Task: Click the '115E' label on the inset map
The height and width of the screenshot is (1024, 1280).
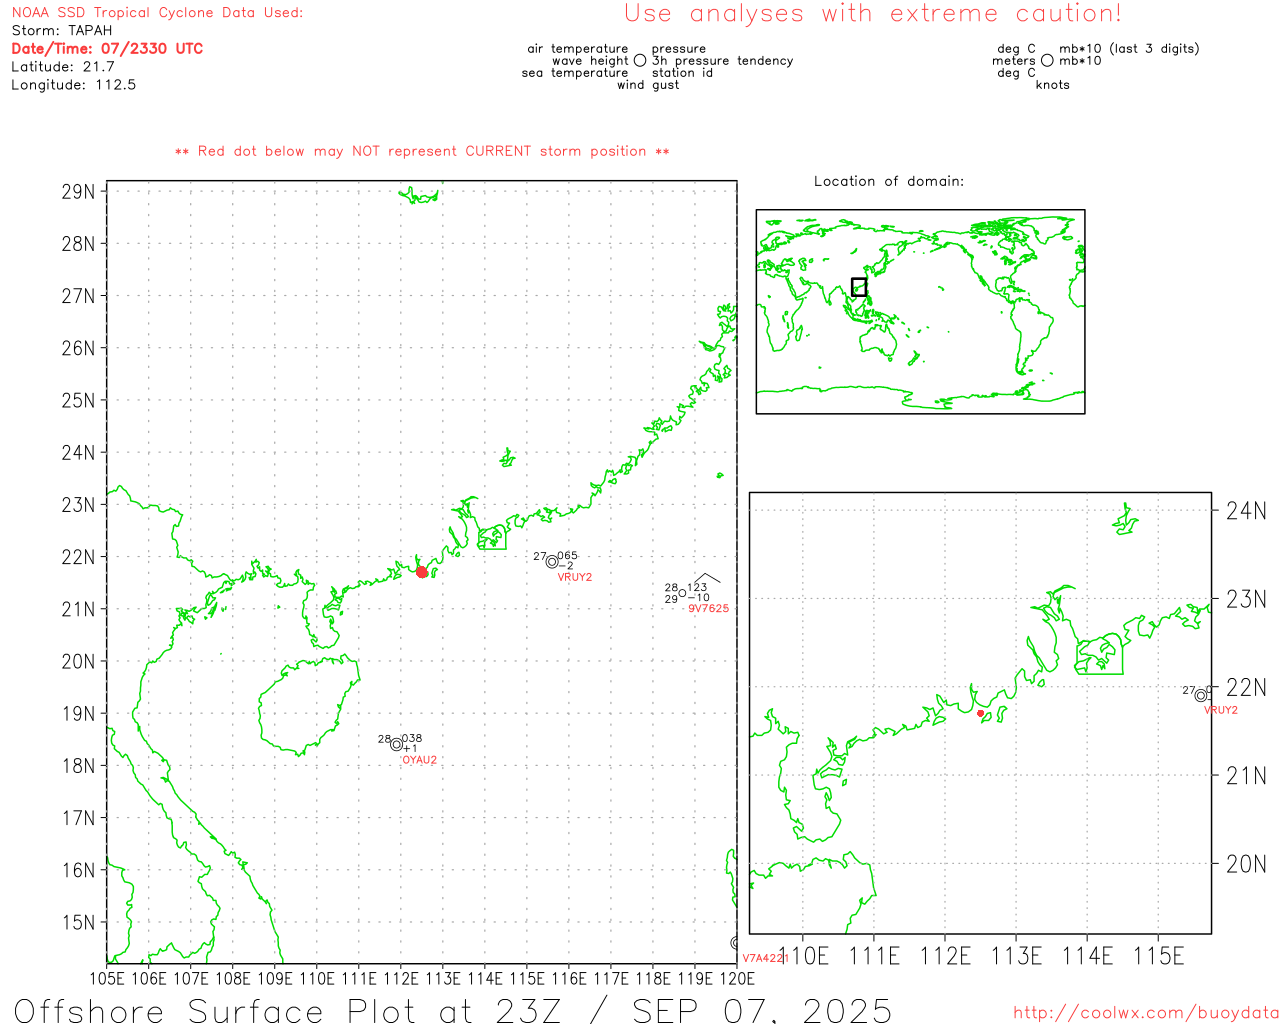Action: pyautogui.click(x=1158, y=956)
